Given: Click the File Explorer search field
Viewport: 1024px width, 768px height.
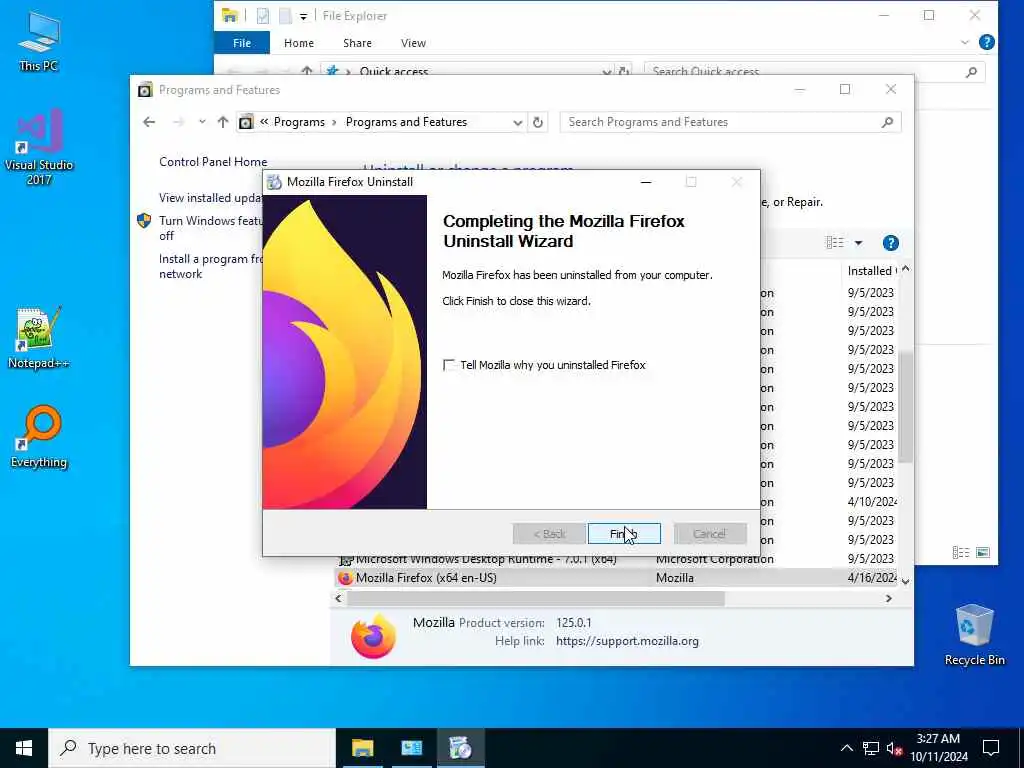Looking at the screenshot, I should pyautogui.click(x=814, y=71).
